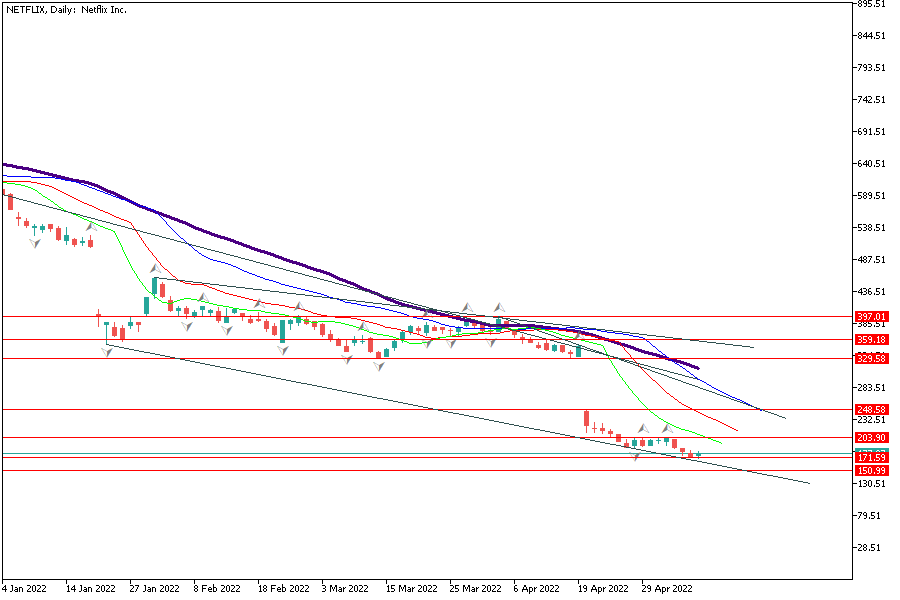Screen dimensions: 900x600
Task: Click the 150.99 red price label
Action: [872, 470]
